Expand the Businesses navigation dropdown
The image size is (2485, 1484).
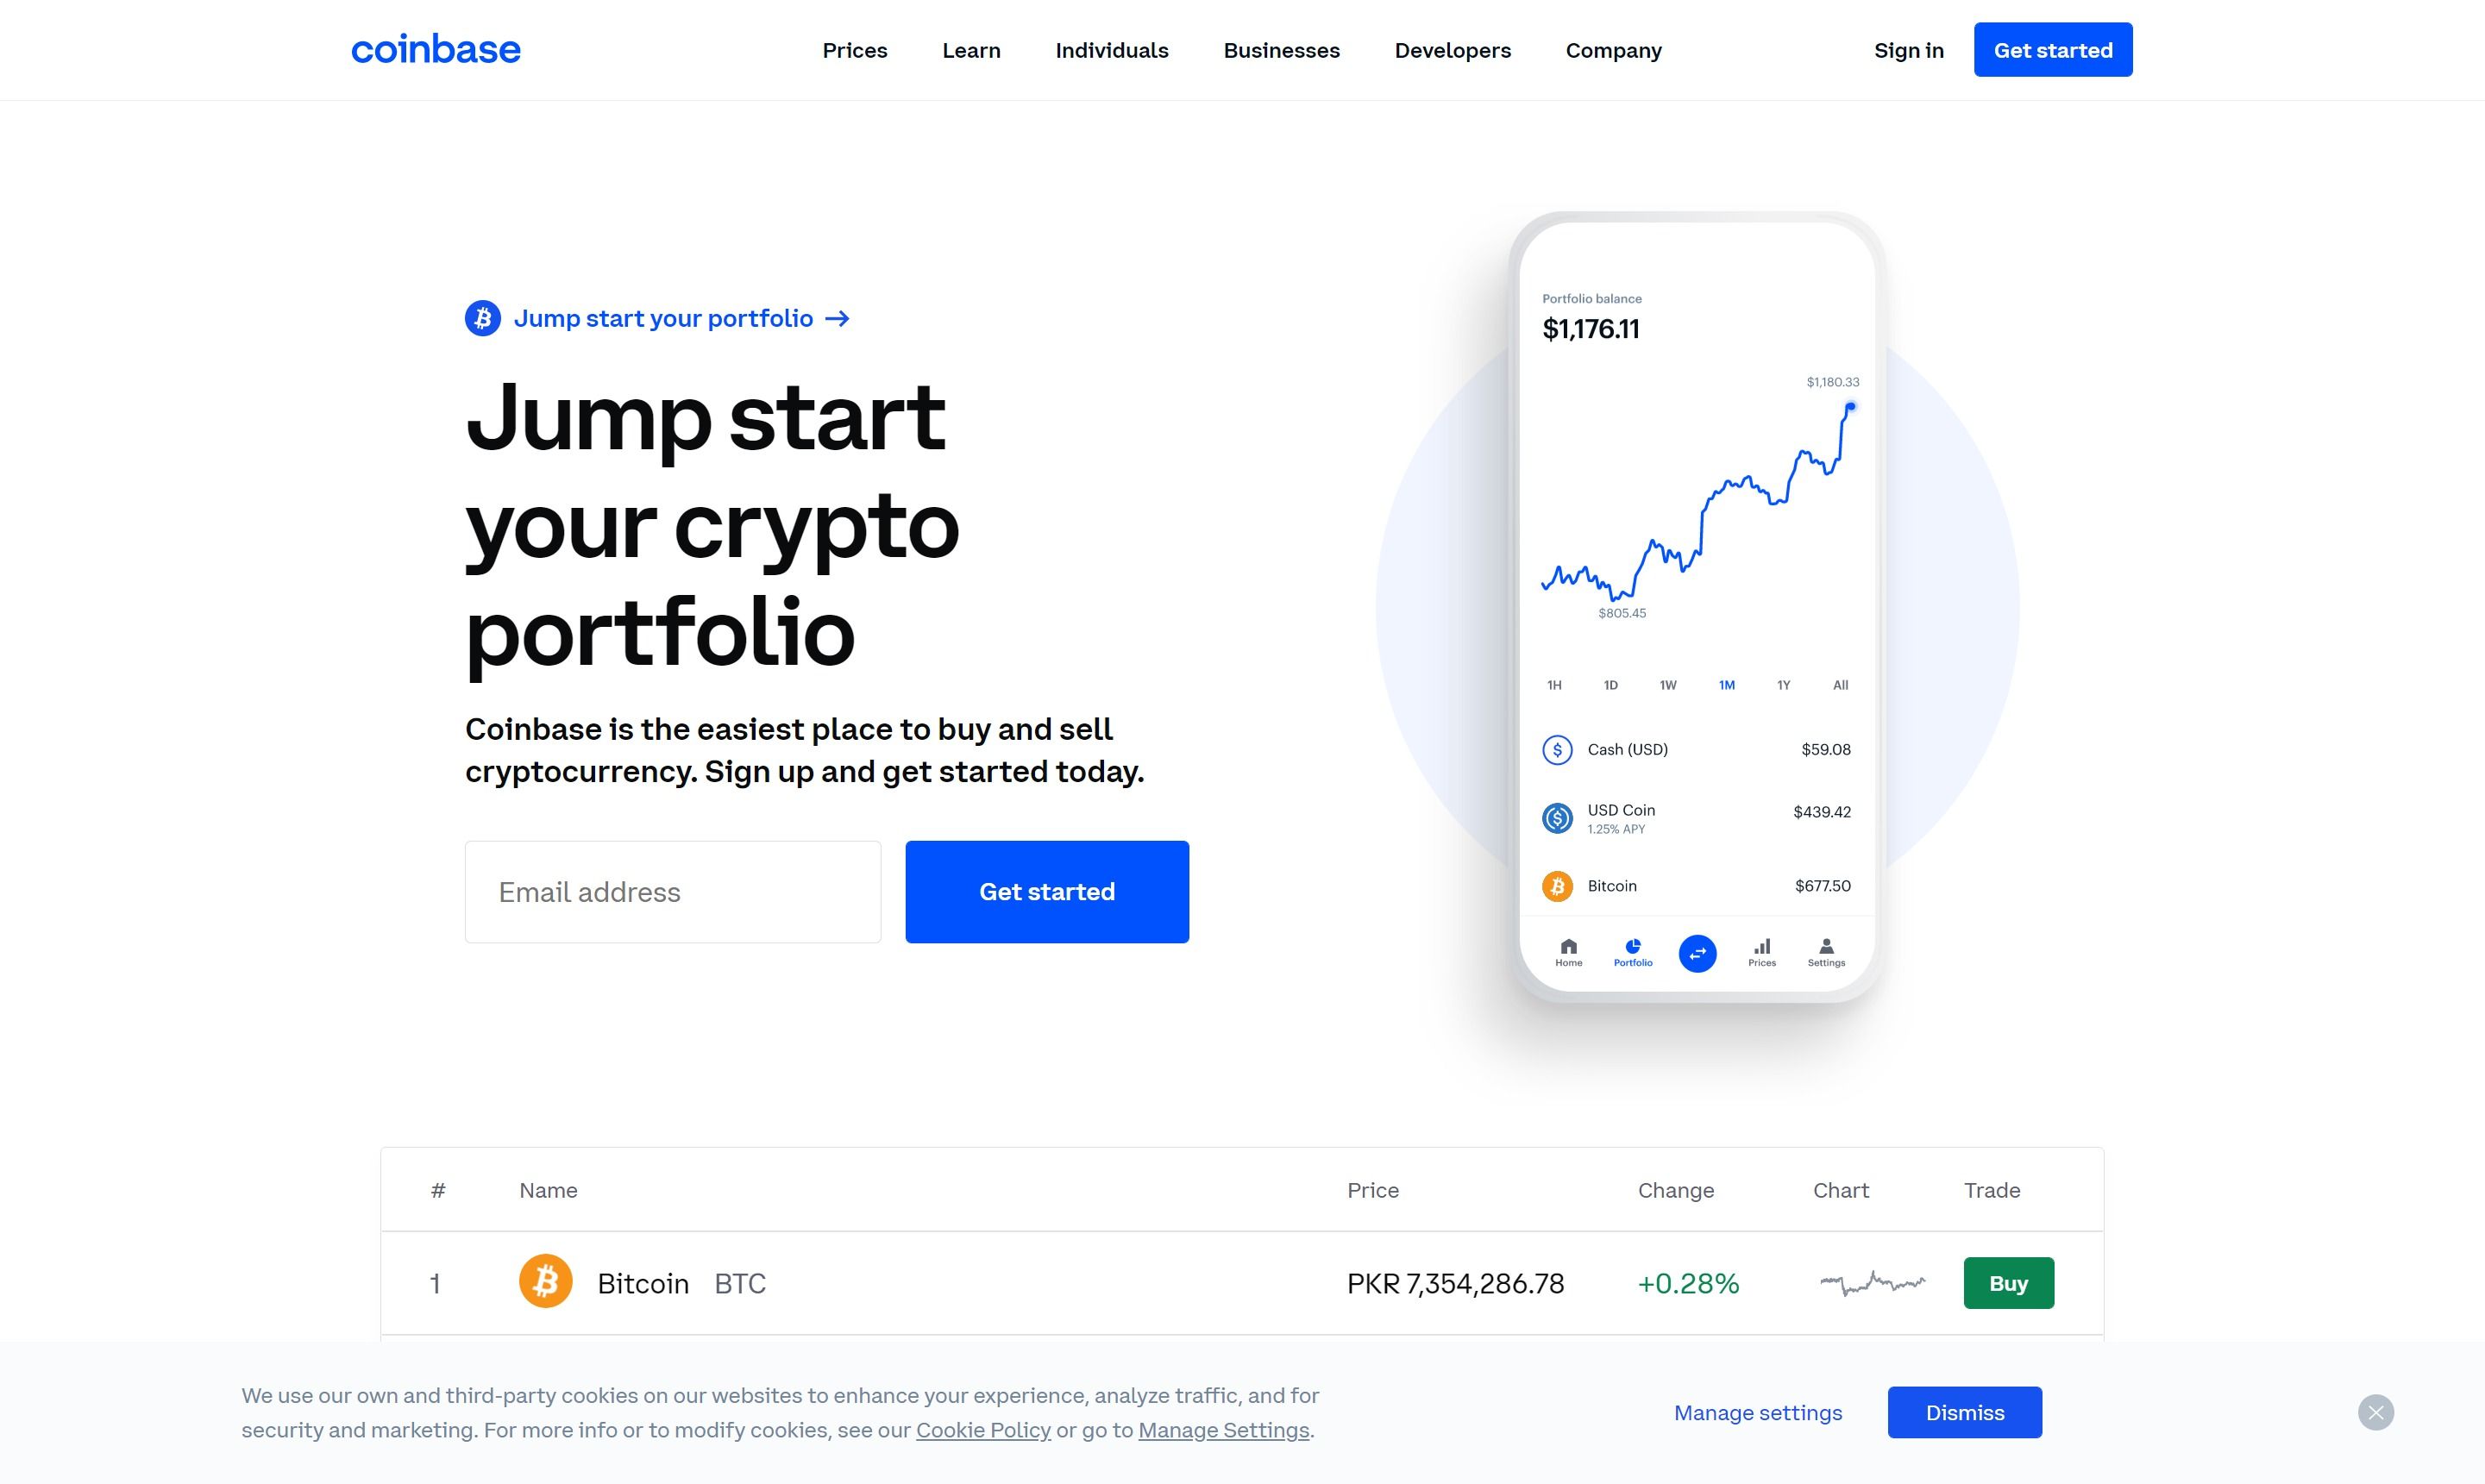pos(1281,49)
